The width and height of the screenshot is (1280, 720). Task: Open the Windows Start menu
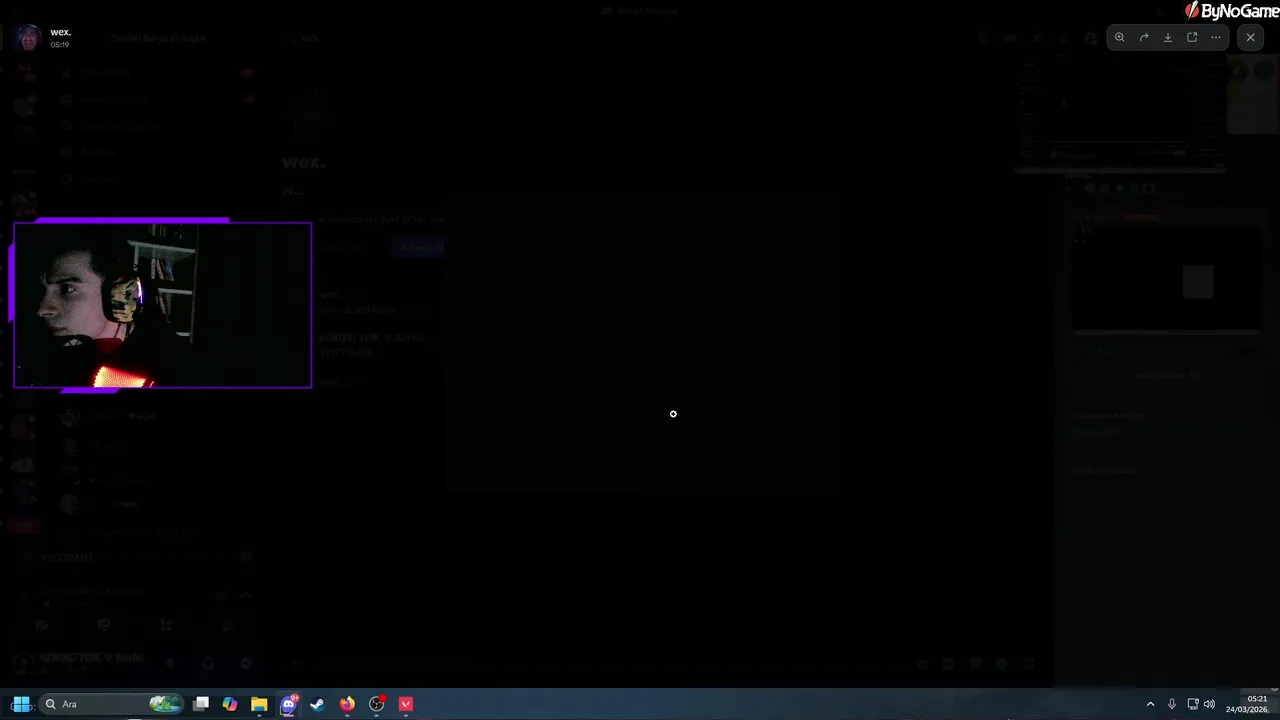pos(21,704)
